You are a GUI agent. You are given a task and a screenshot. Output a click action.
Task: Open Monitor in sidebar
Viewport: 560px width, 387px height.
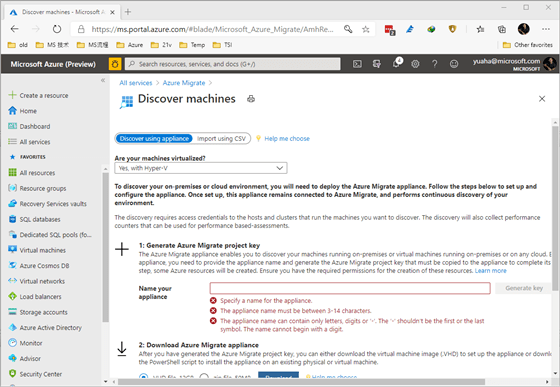[25, 343]
